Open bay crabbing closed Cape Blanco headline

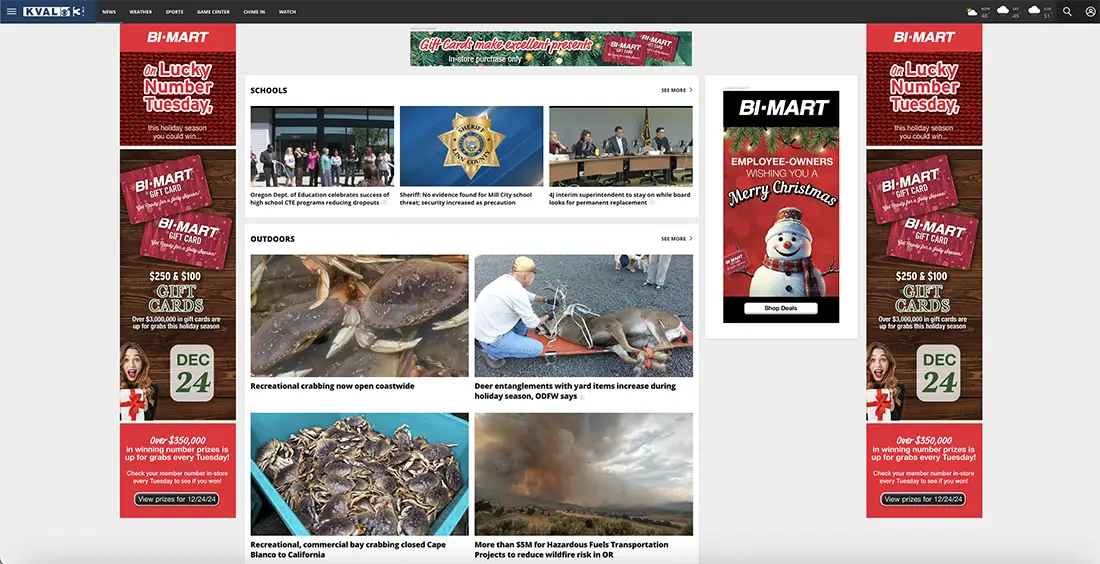[348, 550]
